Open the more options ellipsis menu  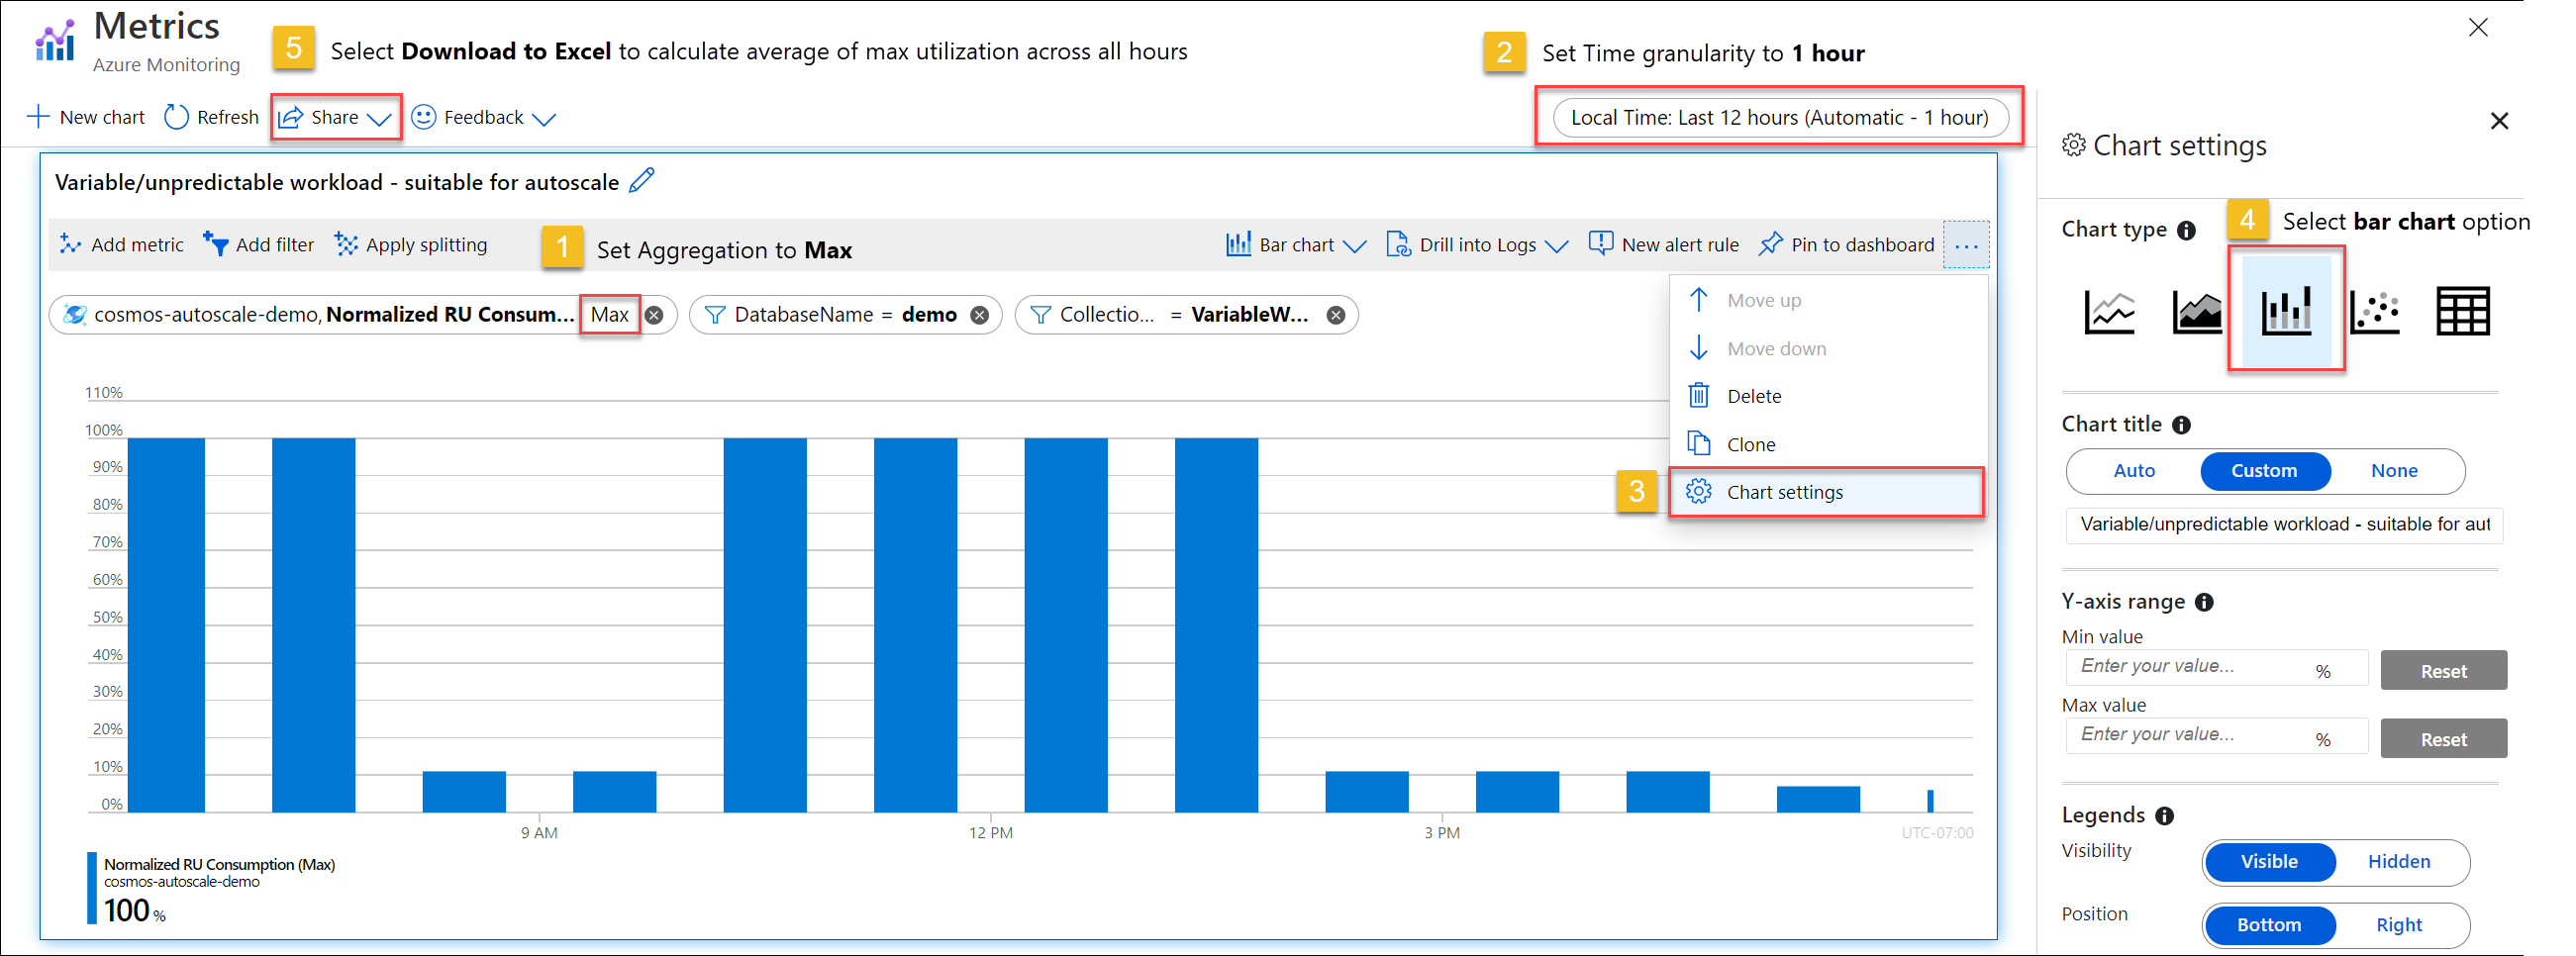coord(1965,245)
